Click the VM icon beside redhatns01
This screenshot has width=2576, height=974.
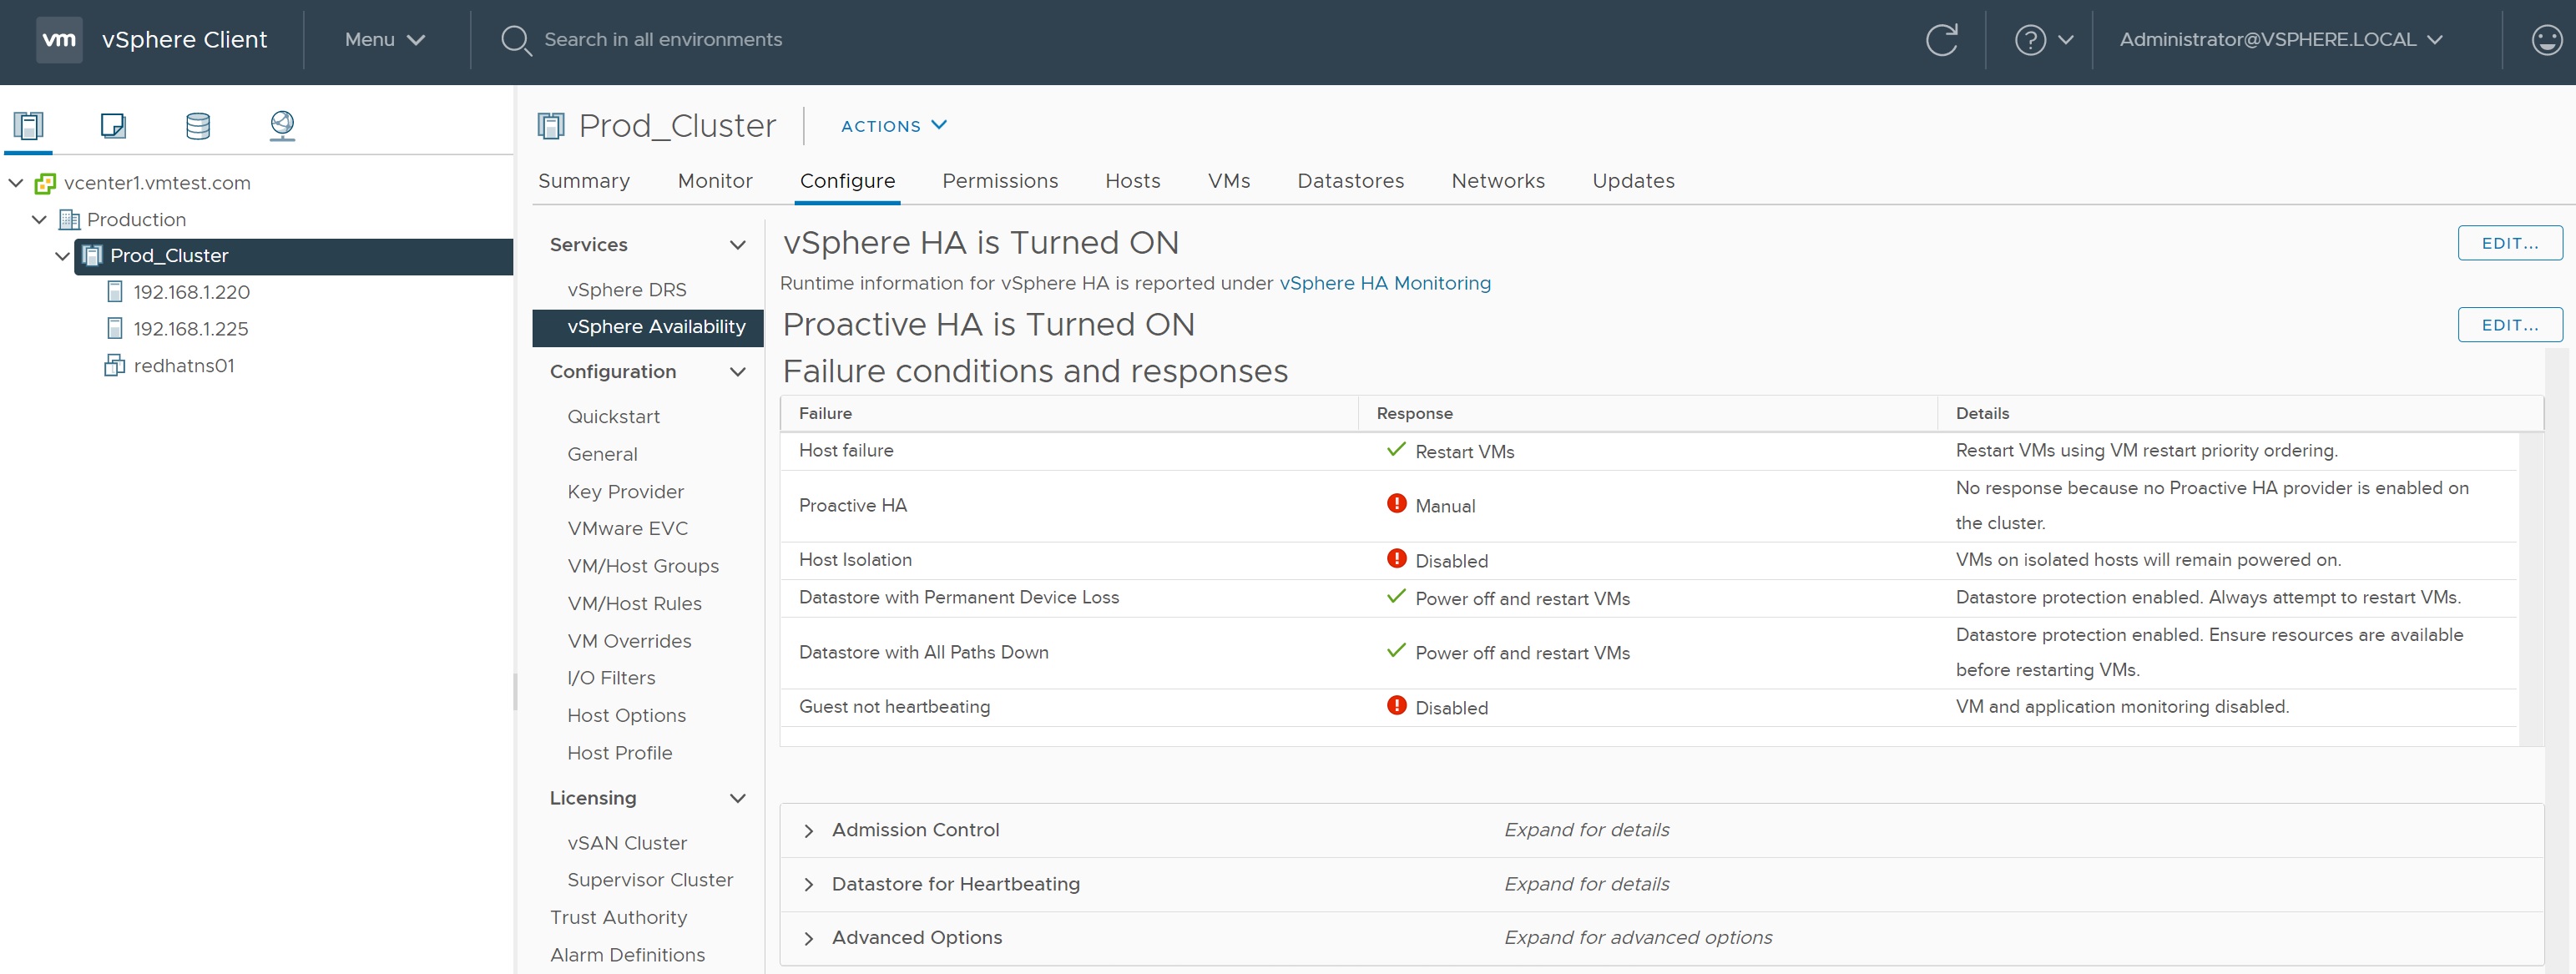click(x=115, y=366)
